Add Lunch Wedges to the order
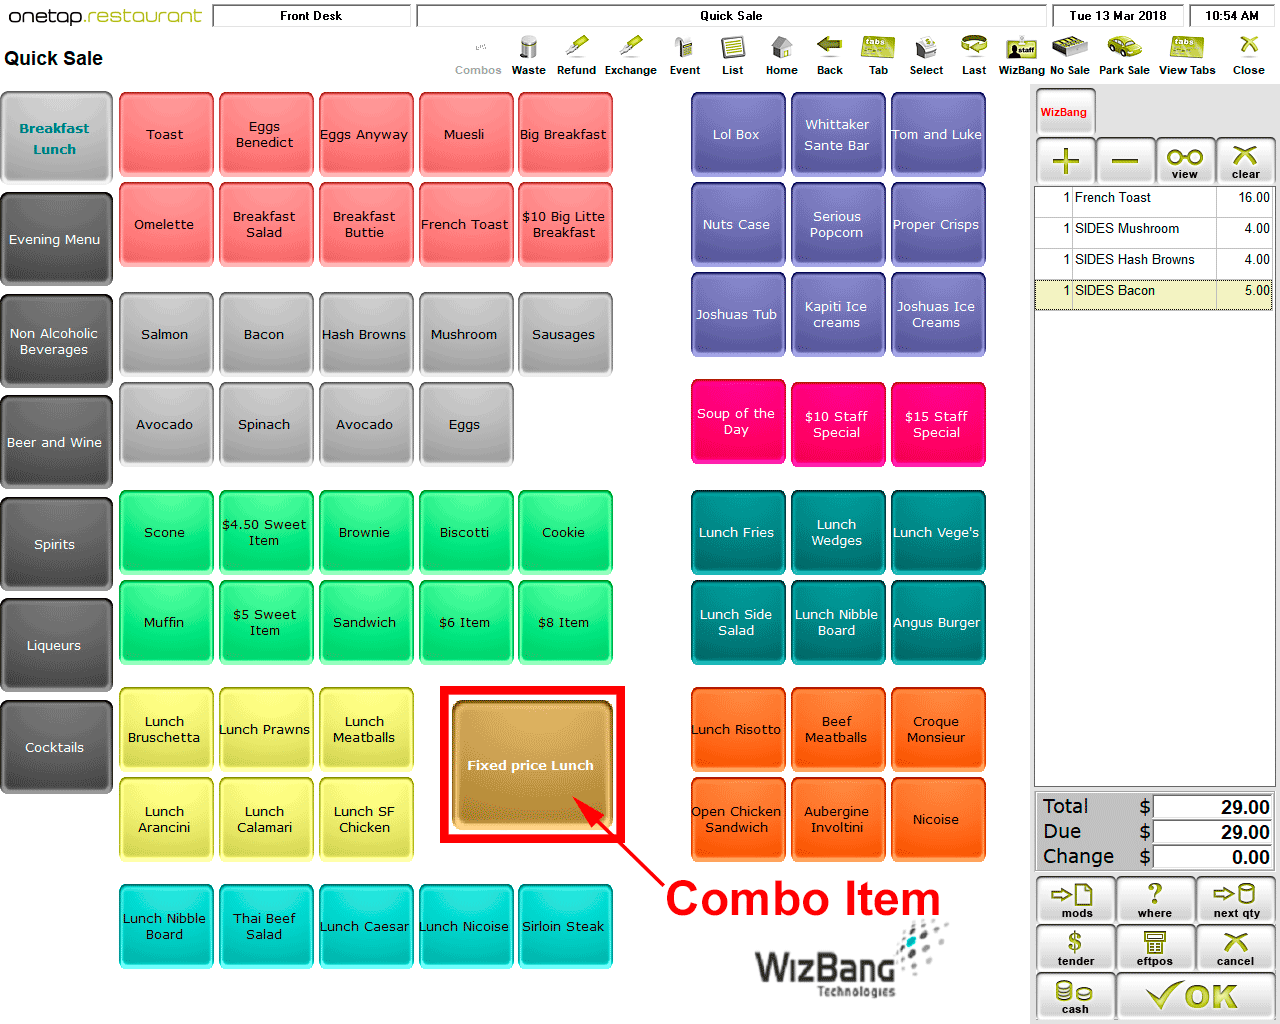The image size is (1280, 1024). click(837, 532)
